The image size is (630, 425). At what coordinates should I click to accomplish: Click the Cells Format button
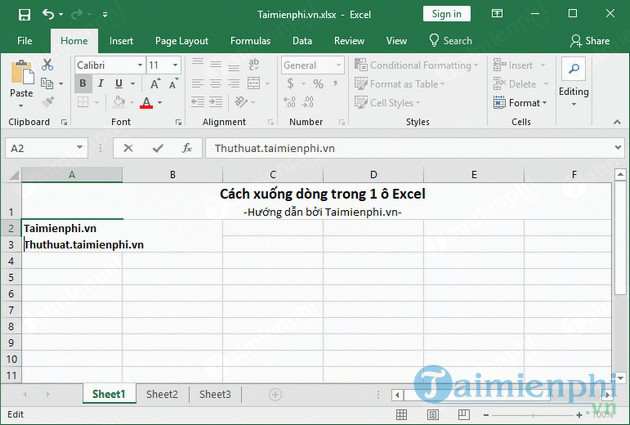[x=520, y=103]
